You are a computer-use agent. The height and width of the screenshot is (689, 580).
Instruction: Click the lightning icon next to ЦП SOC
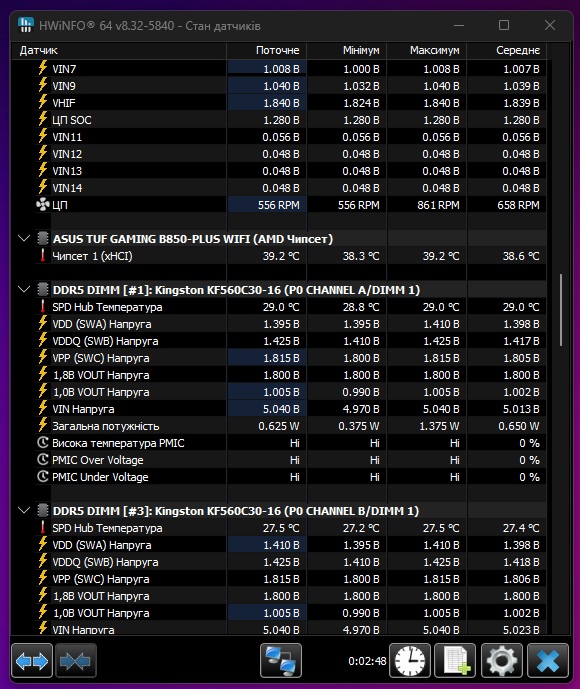(x=43, y=120)
